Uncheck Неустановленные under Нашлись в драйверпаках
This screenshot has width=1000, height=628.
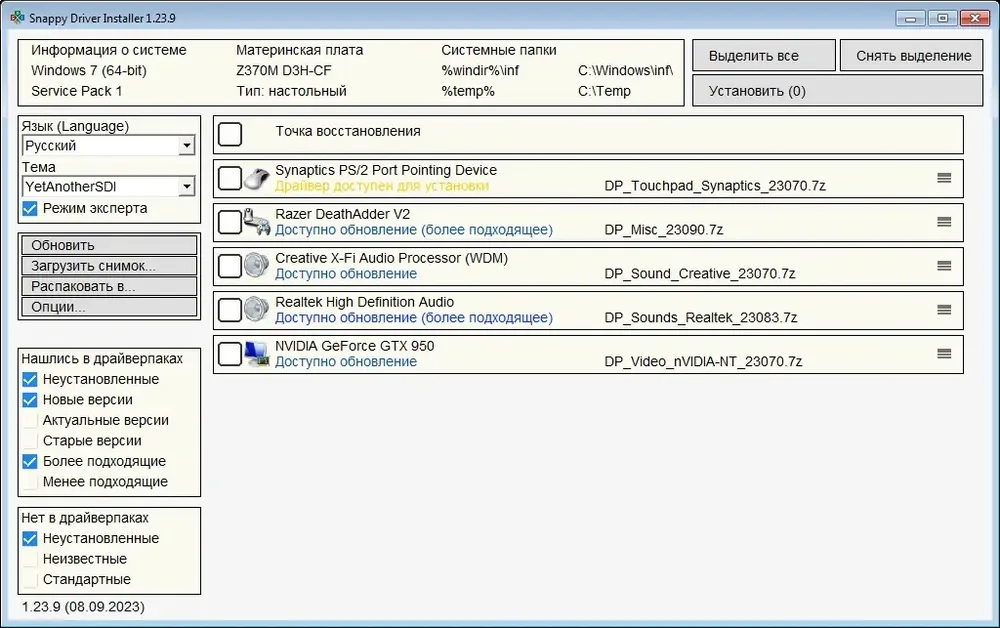pyautogui.click(x=30, y=379)
